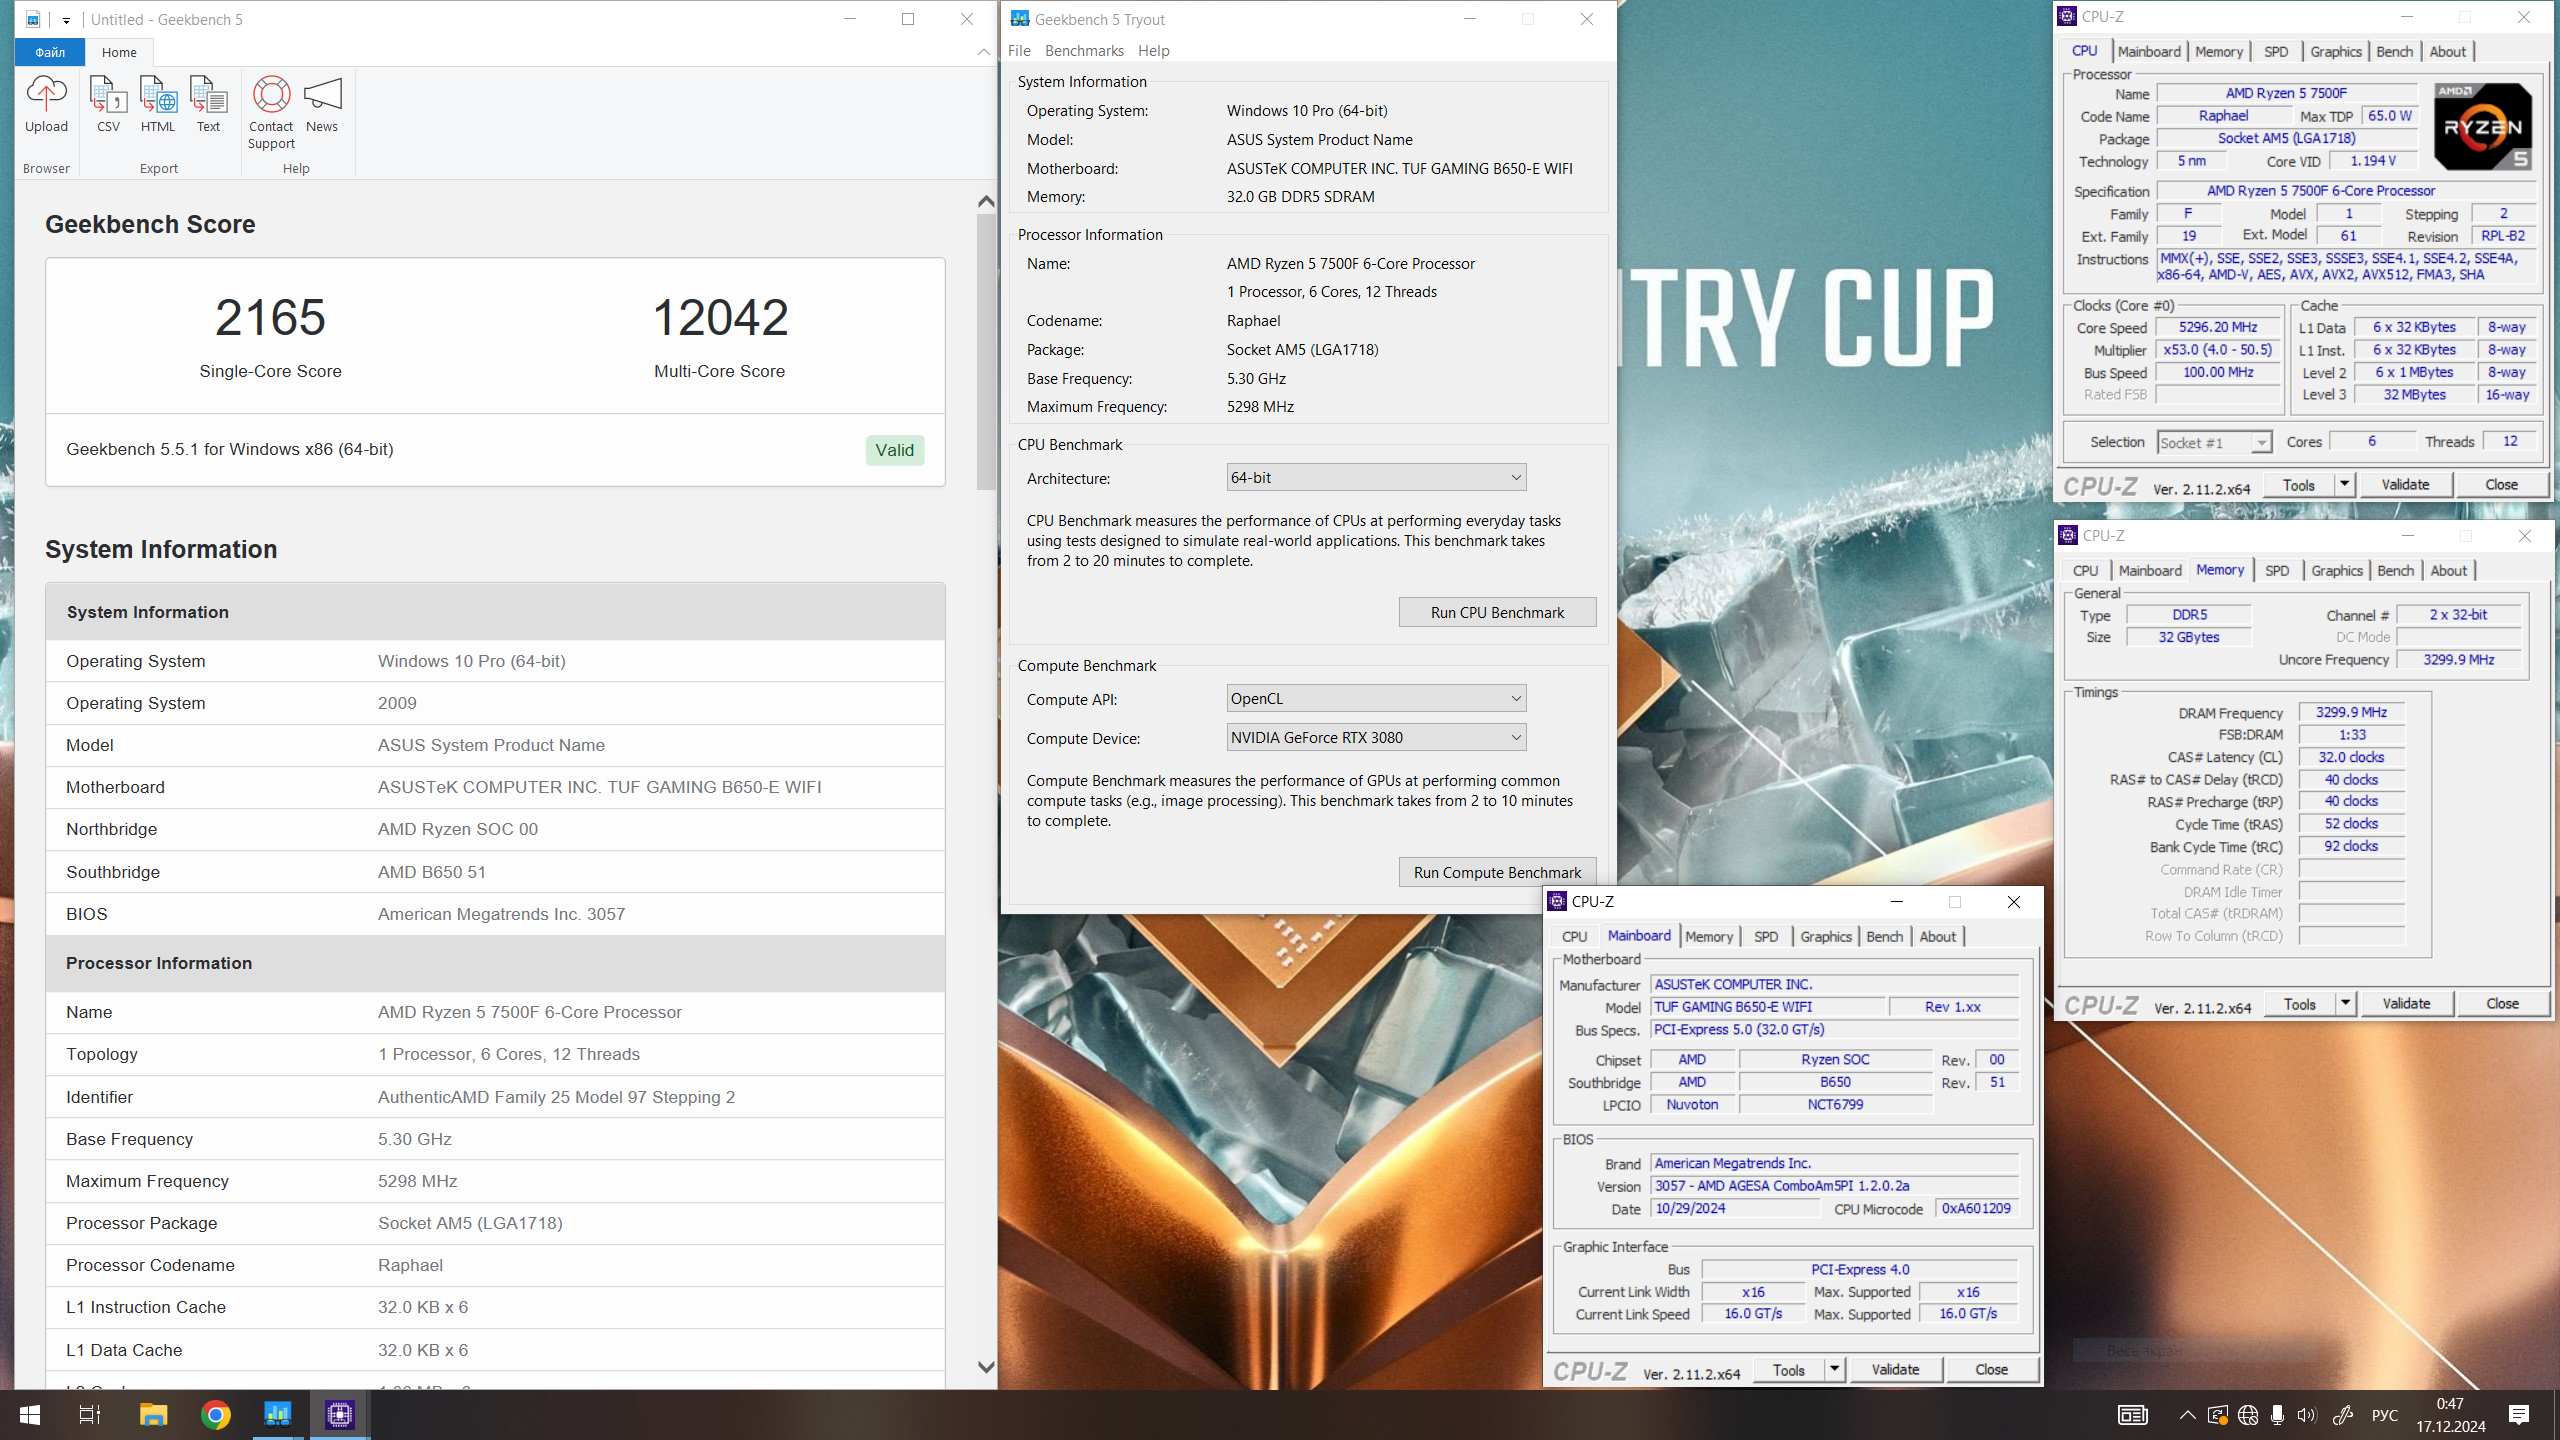Select the Home ribbon tab
This screenshot has width=2560, height=1440.
[119, 52]
